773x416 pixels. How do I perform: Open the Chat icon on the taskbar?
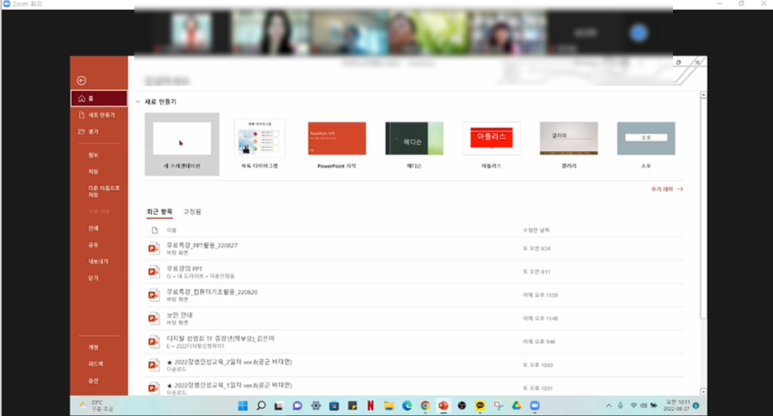297,406
